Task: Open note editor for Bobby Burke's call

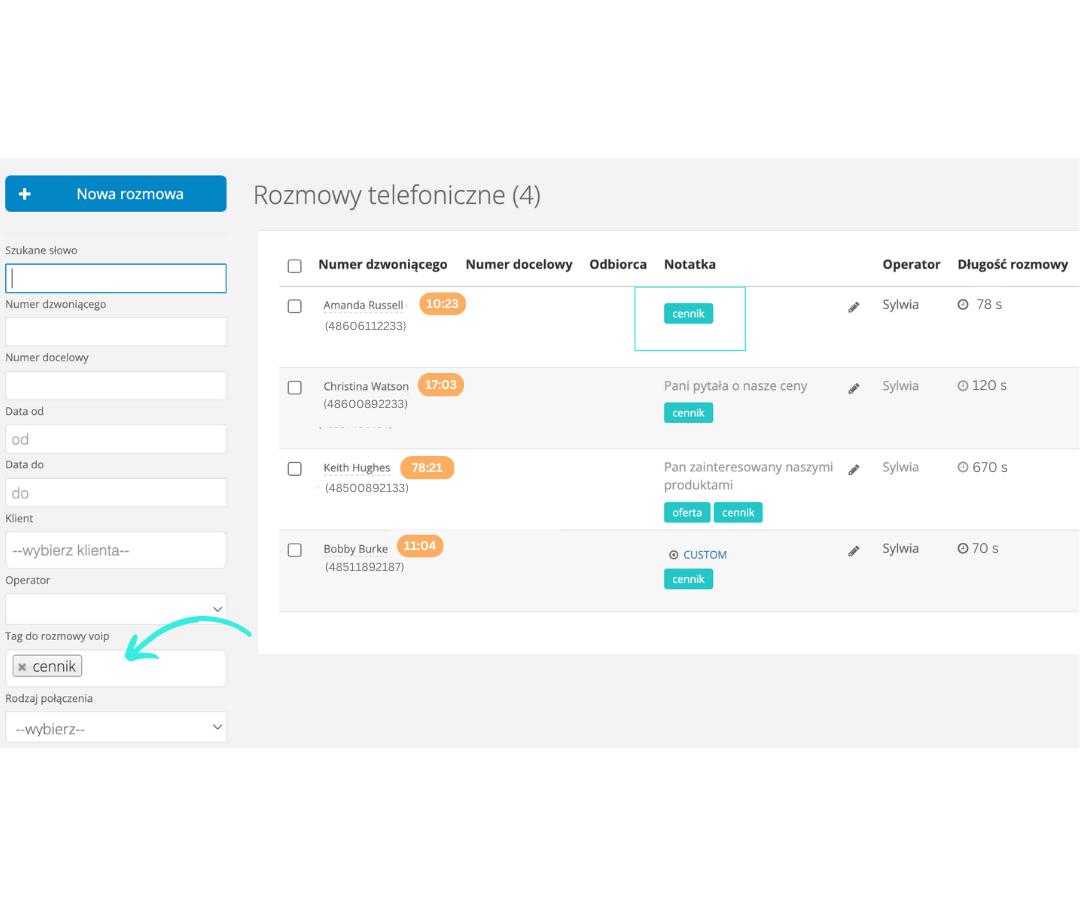Action: point(853,550)
